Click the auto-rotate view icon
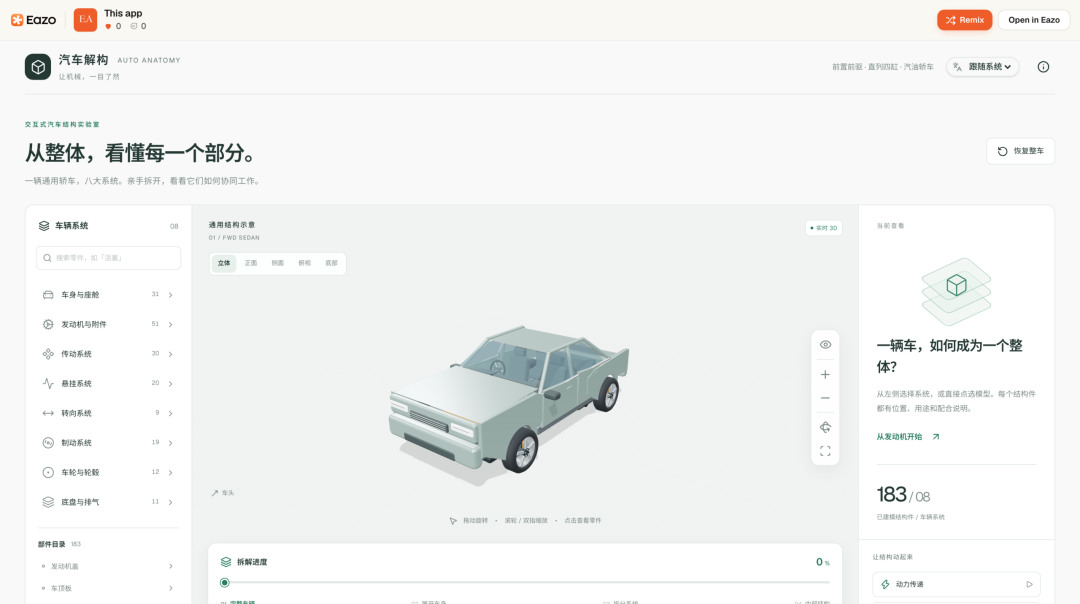This screenshot has height=604, width=1080. point(825,427)
